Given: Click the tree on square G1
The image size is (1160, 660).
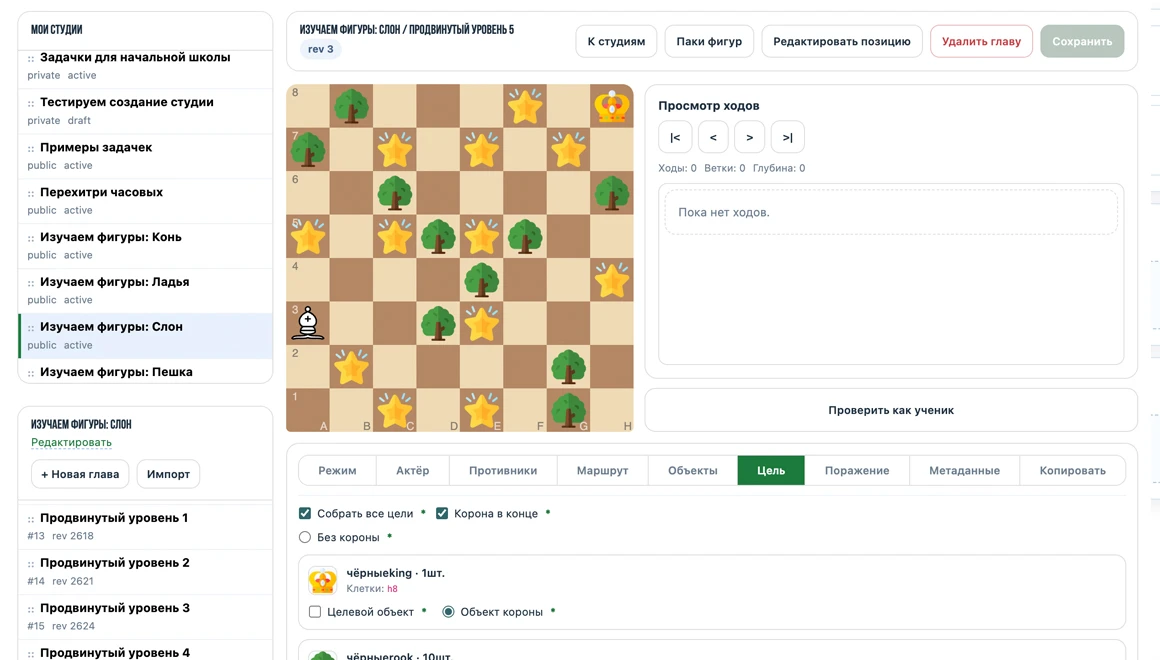Looking at the screenshot, I should click(568, 411).
